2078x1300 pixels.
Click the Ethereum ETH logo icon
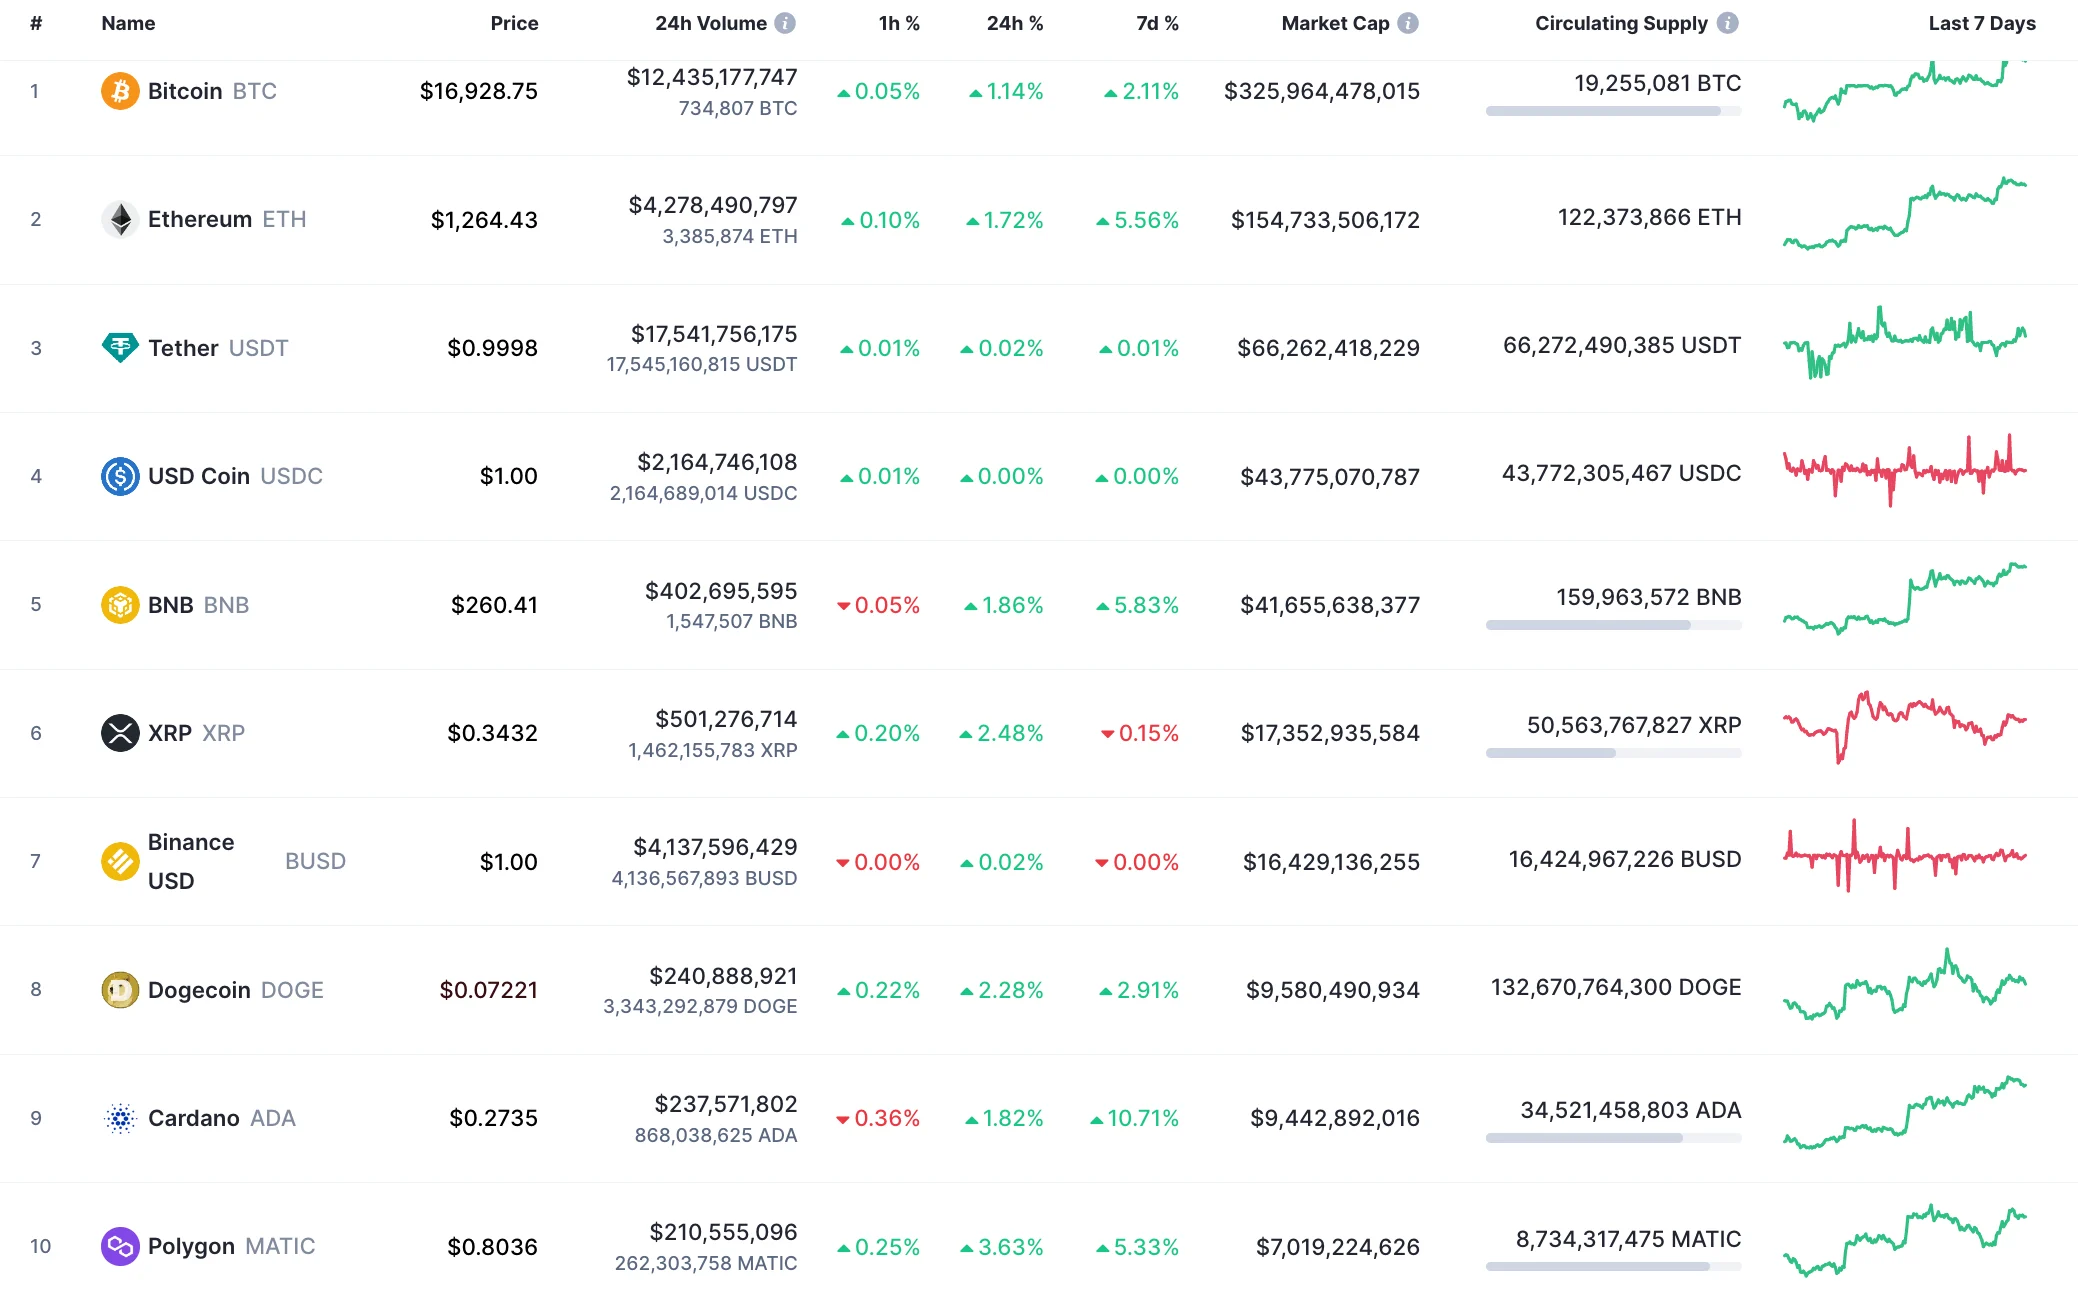tap(119, 219)
